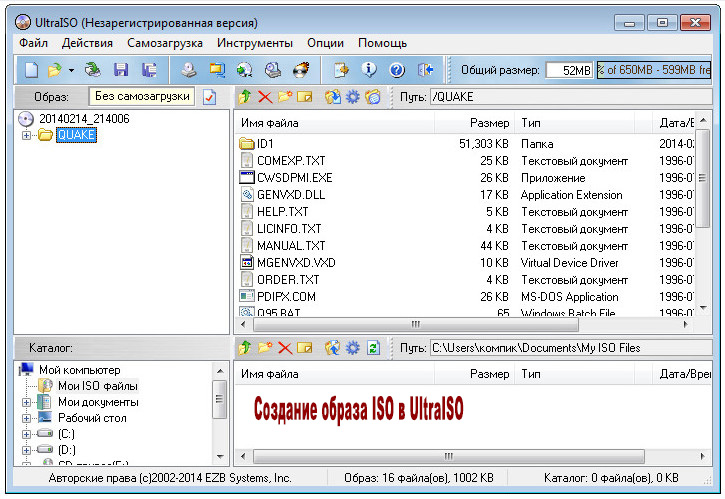
Task: Open the recent files dropdown arrow beside Open
Action: click(71, 70)
